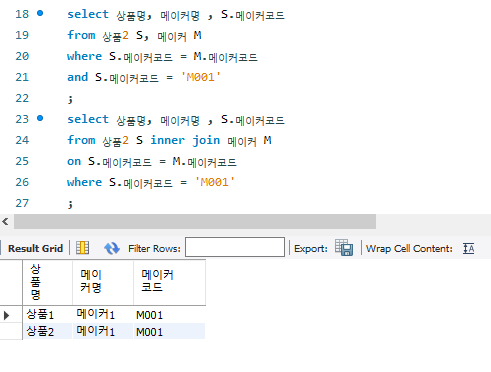Screen dimensions: 491x372
Task: Click the current row arrow indicator
Action: click(x=6, y=315)
